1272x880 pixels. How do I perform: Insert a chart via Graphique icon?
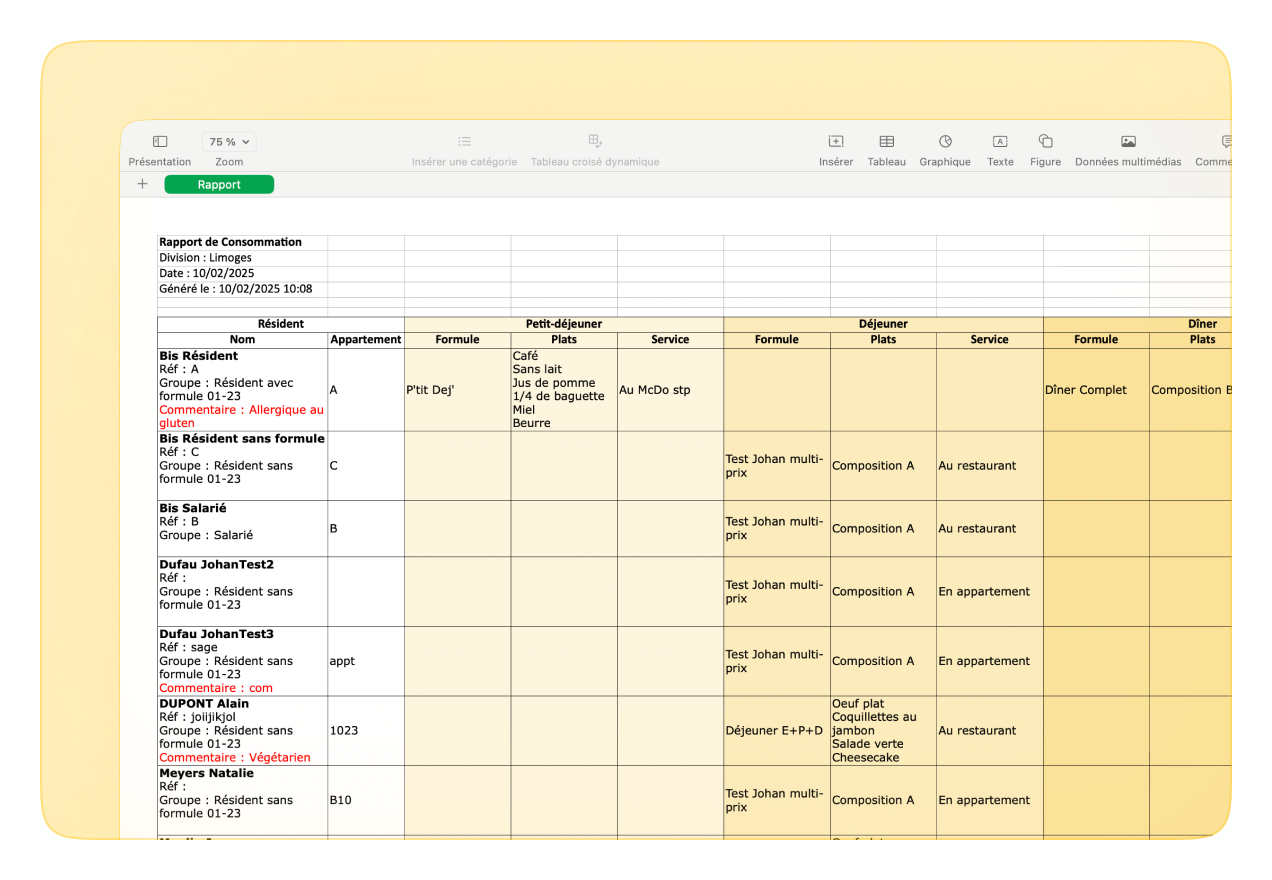click(945, 142)
